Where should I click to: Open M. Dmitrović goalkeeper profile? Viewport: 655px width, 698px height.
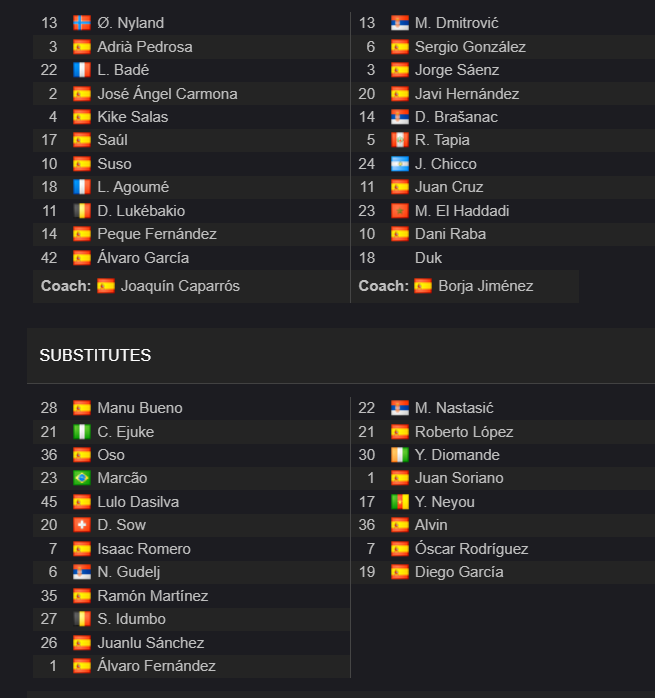456,23
